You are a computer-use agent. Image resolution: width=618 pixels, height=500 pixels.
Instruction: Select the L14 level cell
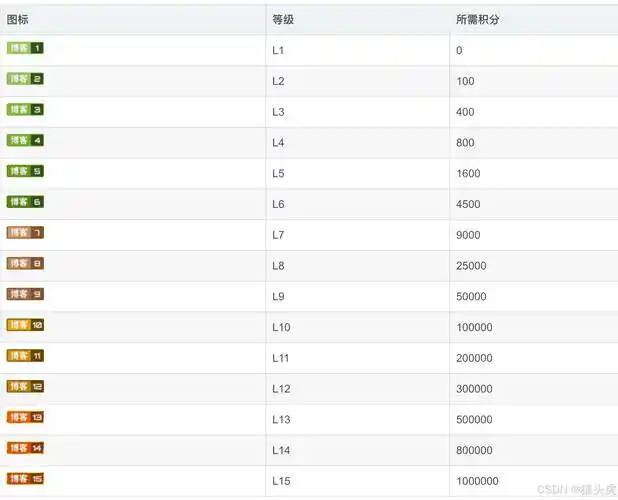pyautogui.click(x=282, y=451)
